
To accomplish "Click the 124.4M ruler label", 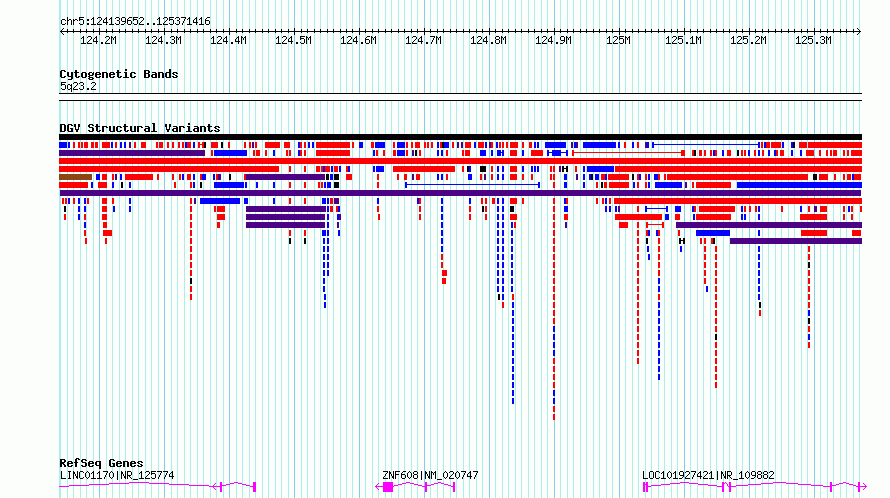I will pos(228,40).
